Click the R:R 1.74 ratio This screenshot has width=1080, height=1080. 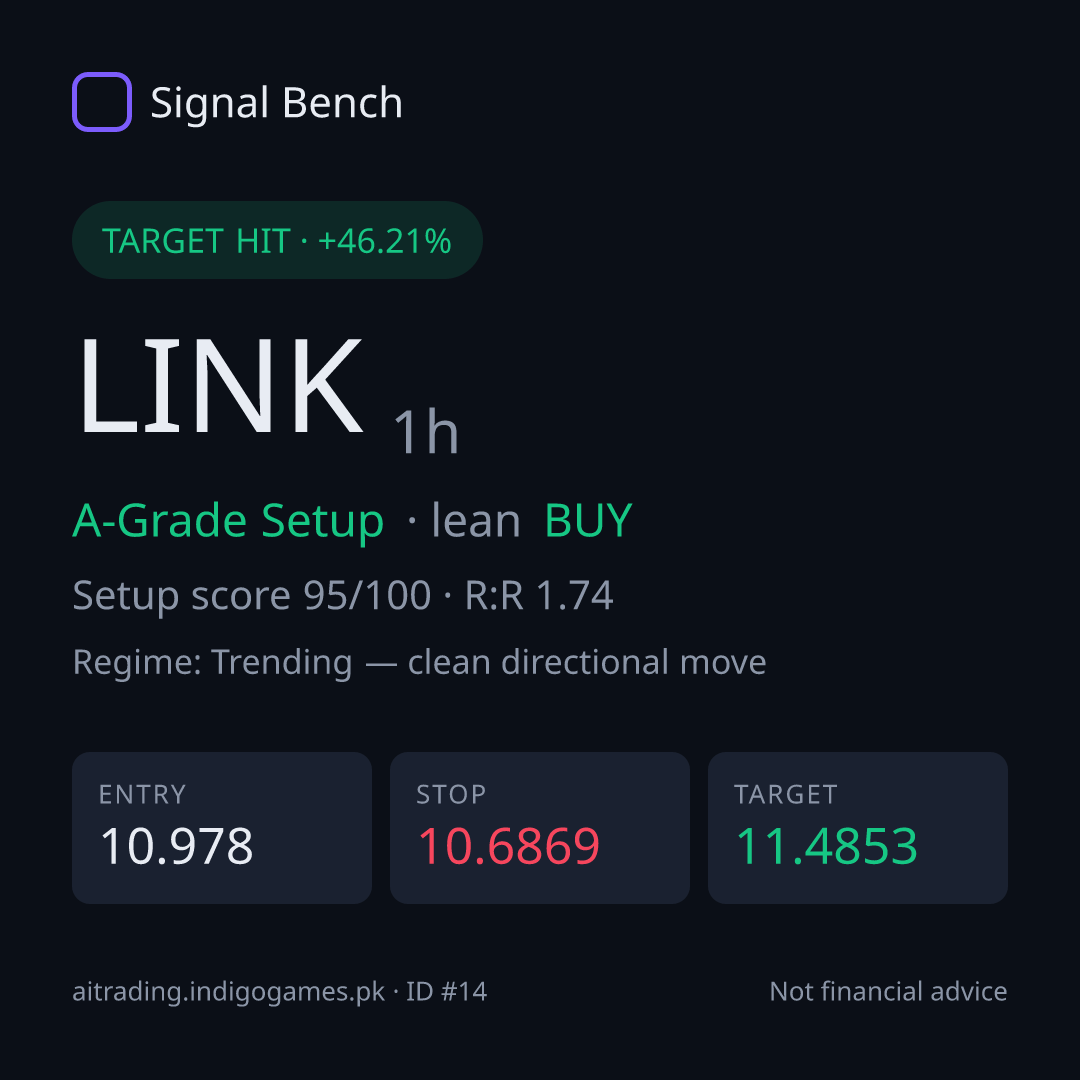[539, 596]
